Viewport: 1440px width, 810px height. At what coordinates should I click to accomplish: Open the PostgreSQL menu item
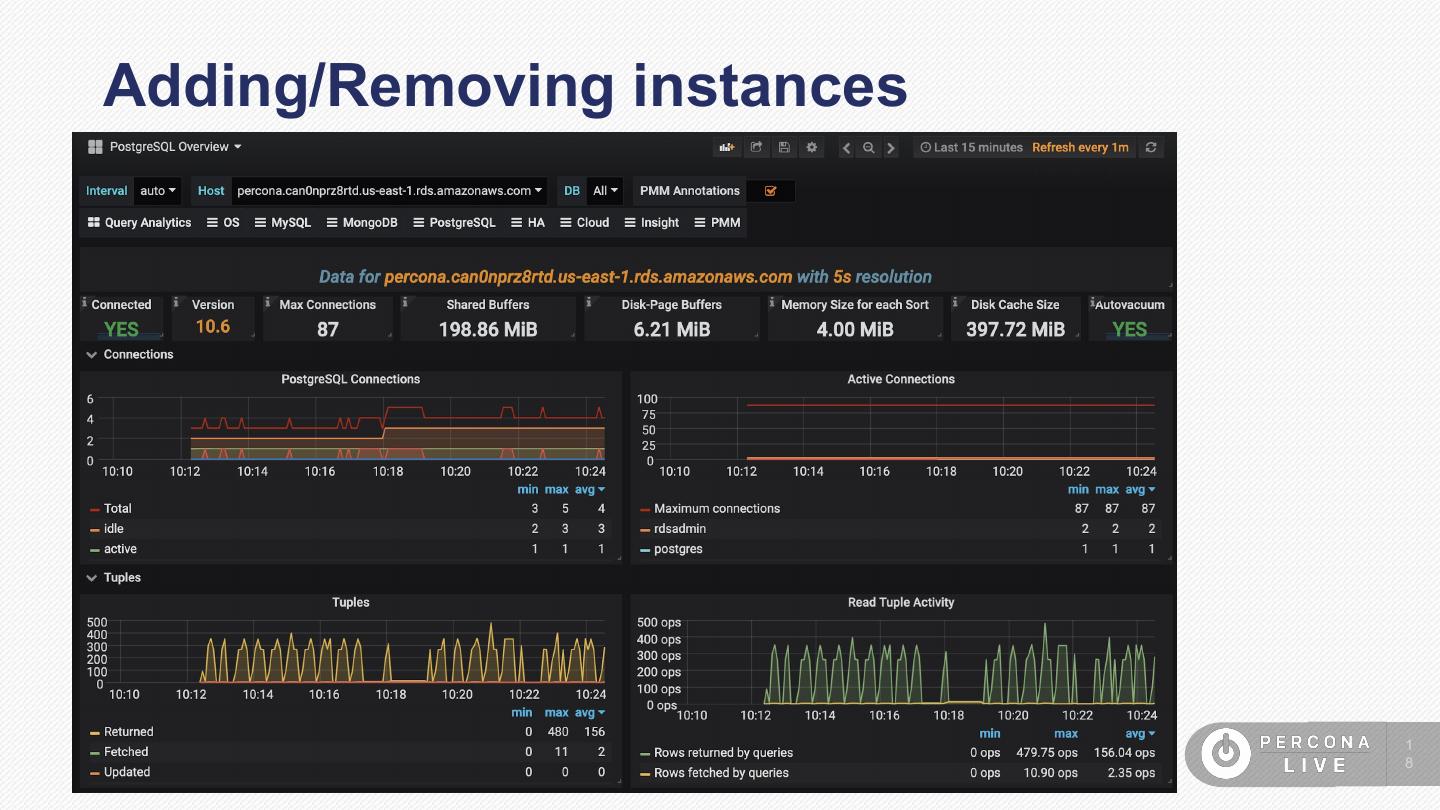pos(454,223)
